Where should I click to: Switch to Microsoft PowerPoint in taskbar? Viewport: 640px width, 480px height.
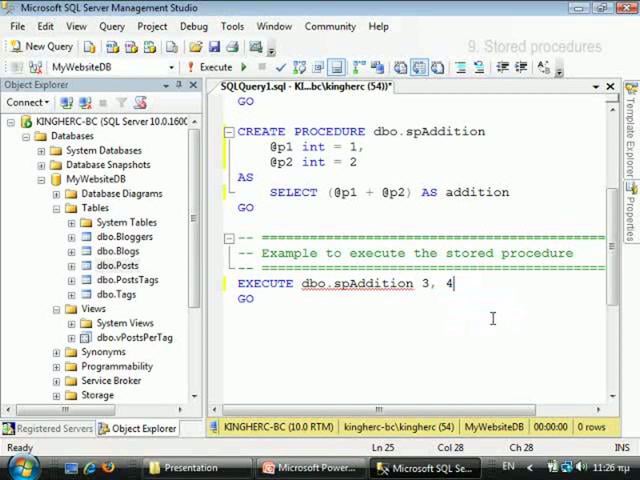coord(310,468)
